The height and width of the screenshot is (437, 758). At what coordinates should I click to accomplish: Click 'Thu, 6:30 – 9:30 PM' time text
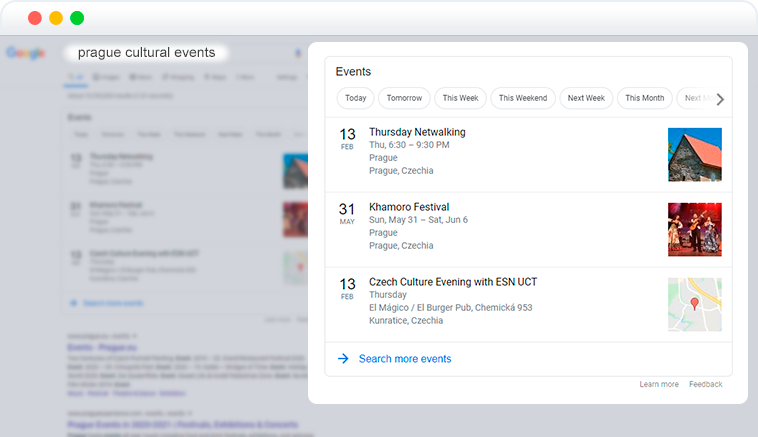click(409, 145)
